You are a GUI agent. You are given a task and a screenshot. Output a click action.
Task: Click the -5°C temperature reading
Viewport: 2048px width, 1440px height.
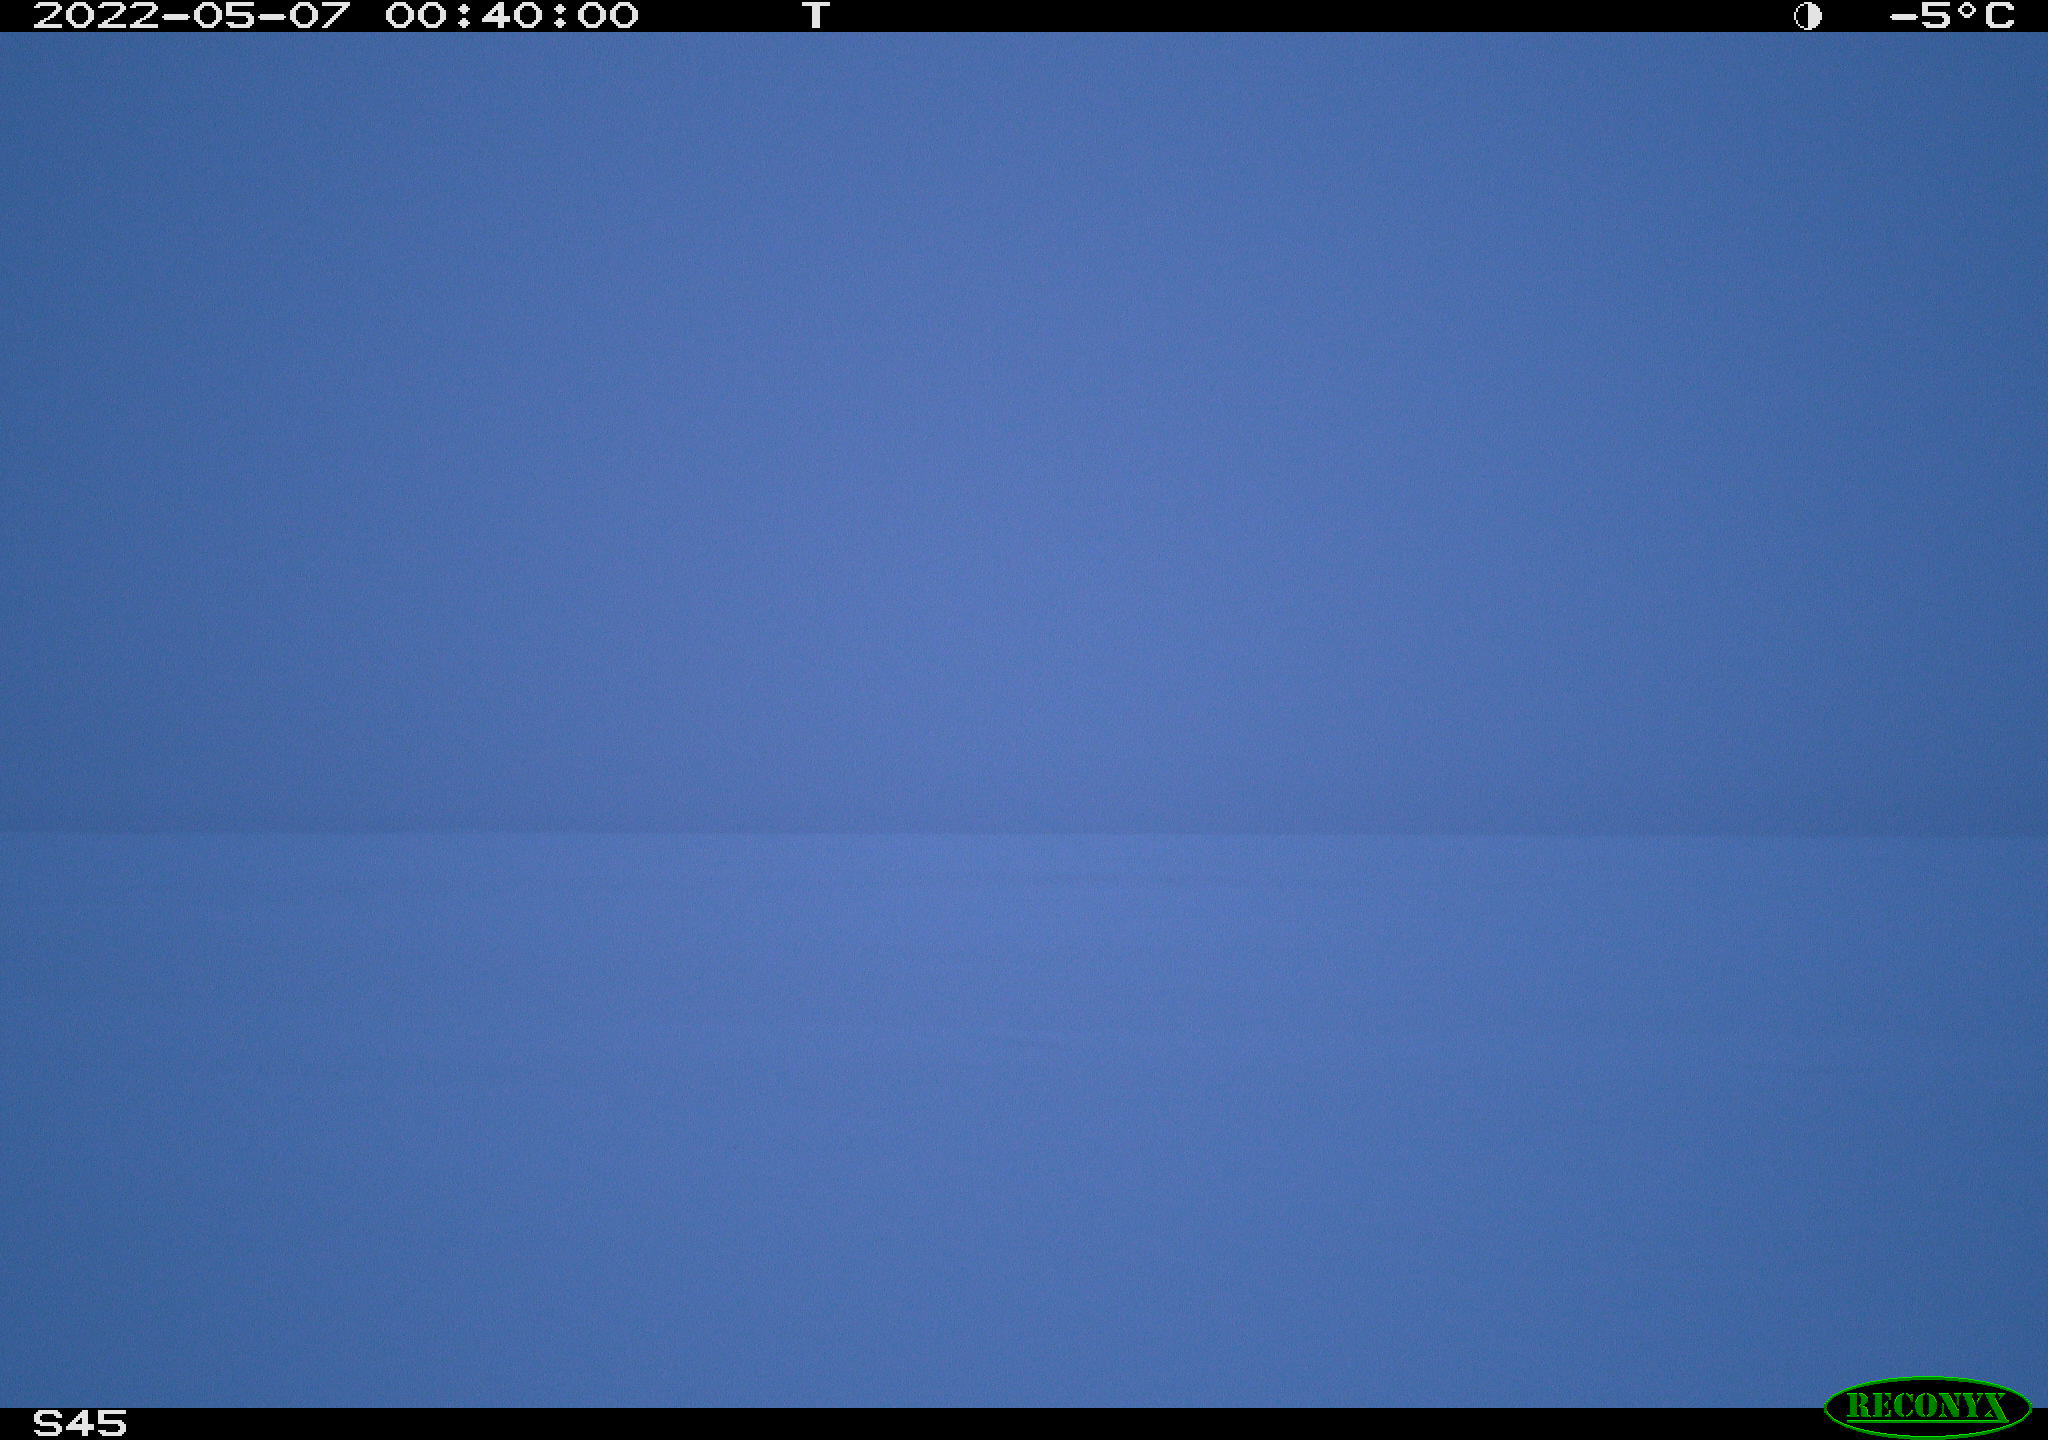coord(1951,16)
